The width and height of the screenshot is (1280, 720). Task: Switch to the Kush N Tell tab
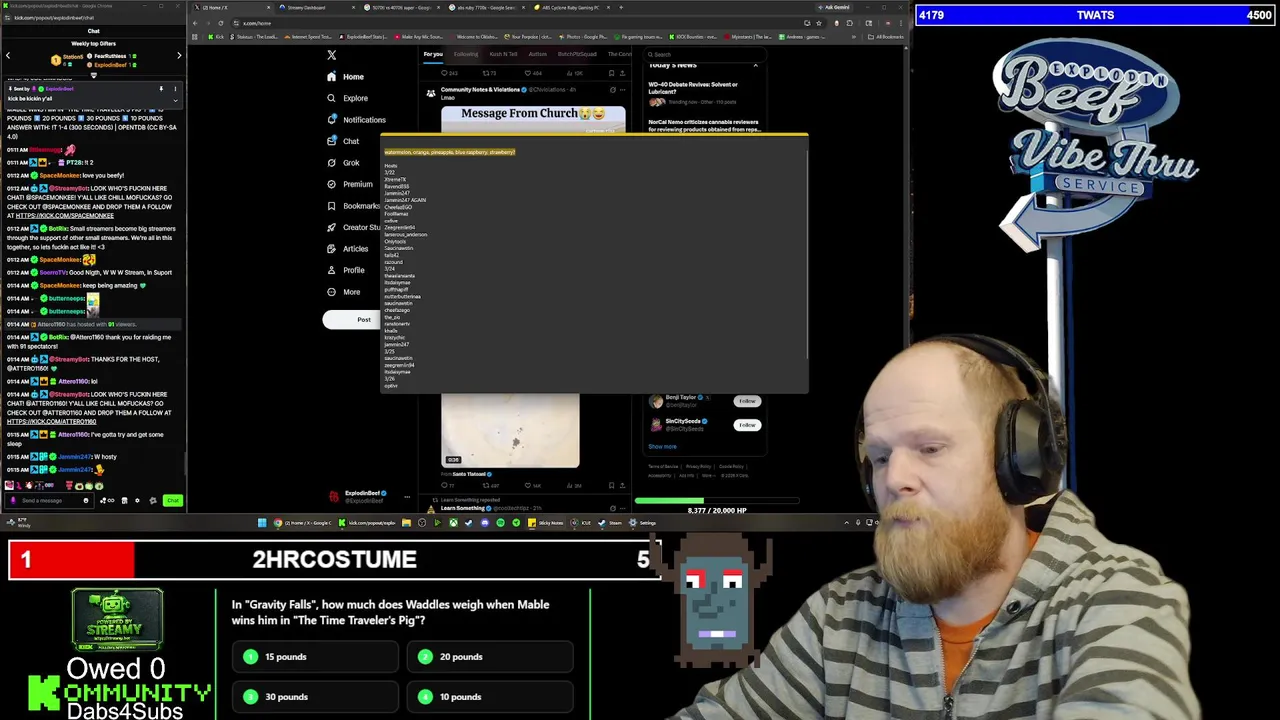(503, 54)
